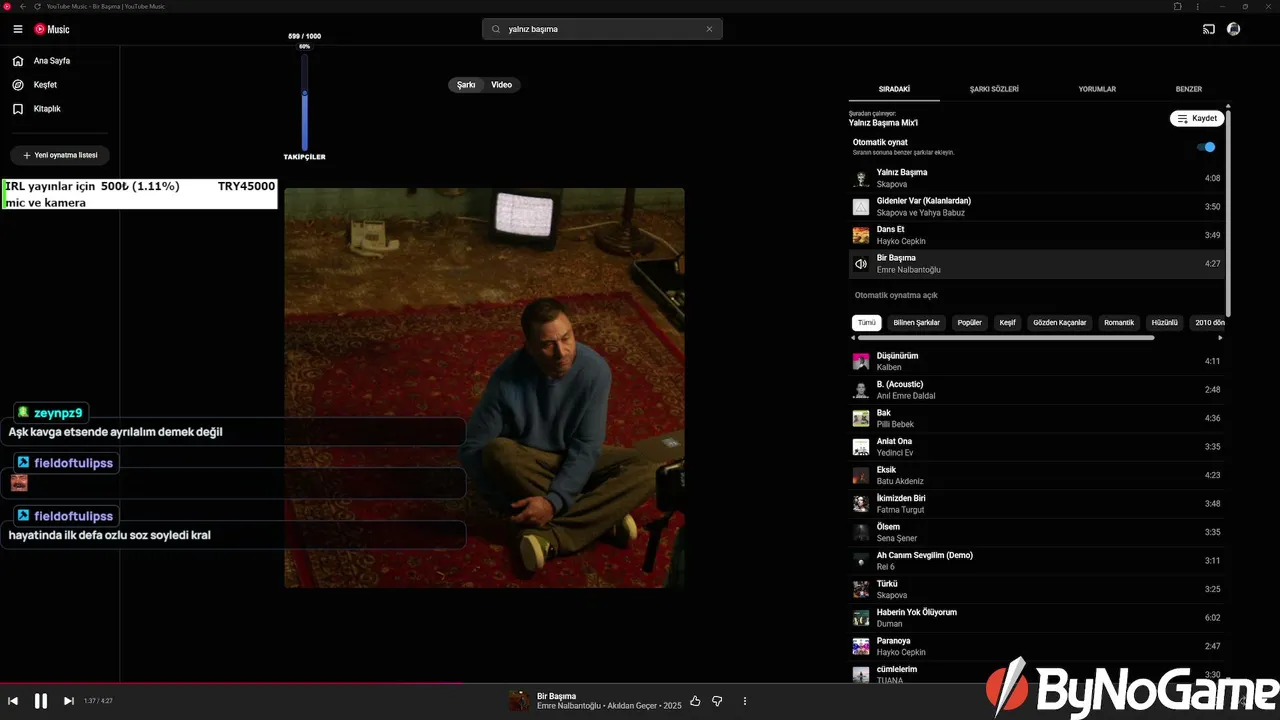
Task: Switch to Video mode
Action: coord(502,85)
